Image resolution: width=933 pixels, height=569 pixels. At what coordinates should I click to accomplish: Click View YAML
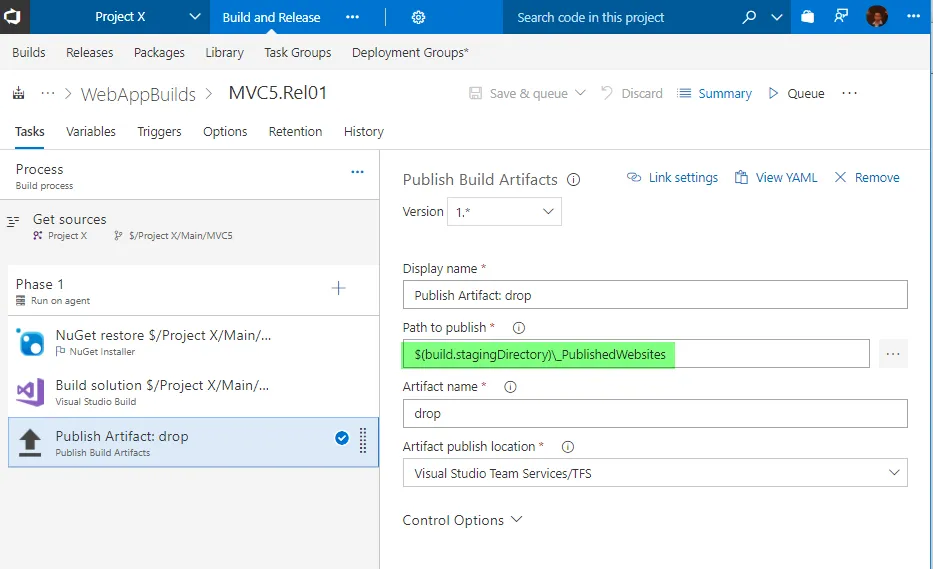pyautogui.click(x=776, y=177)
